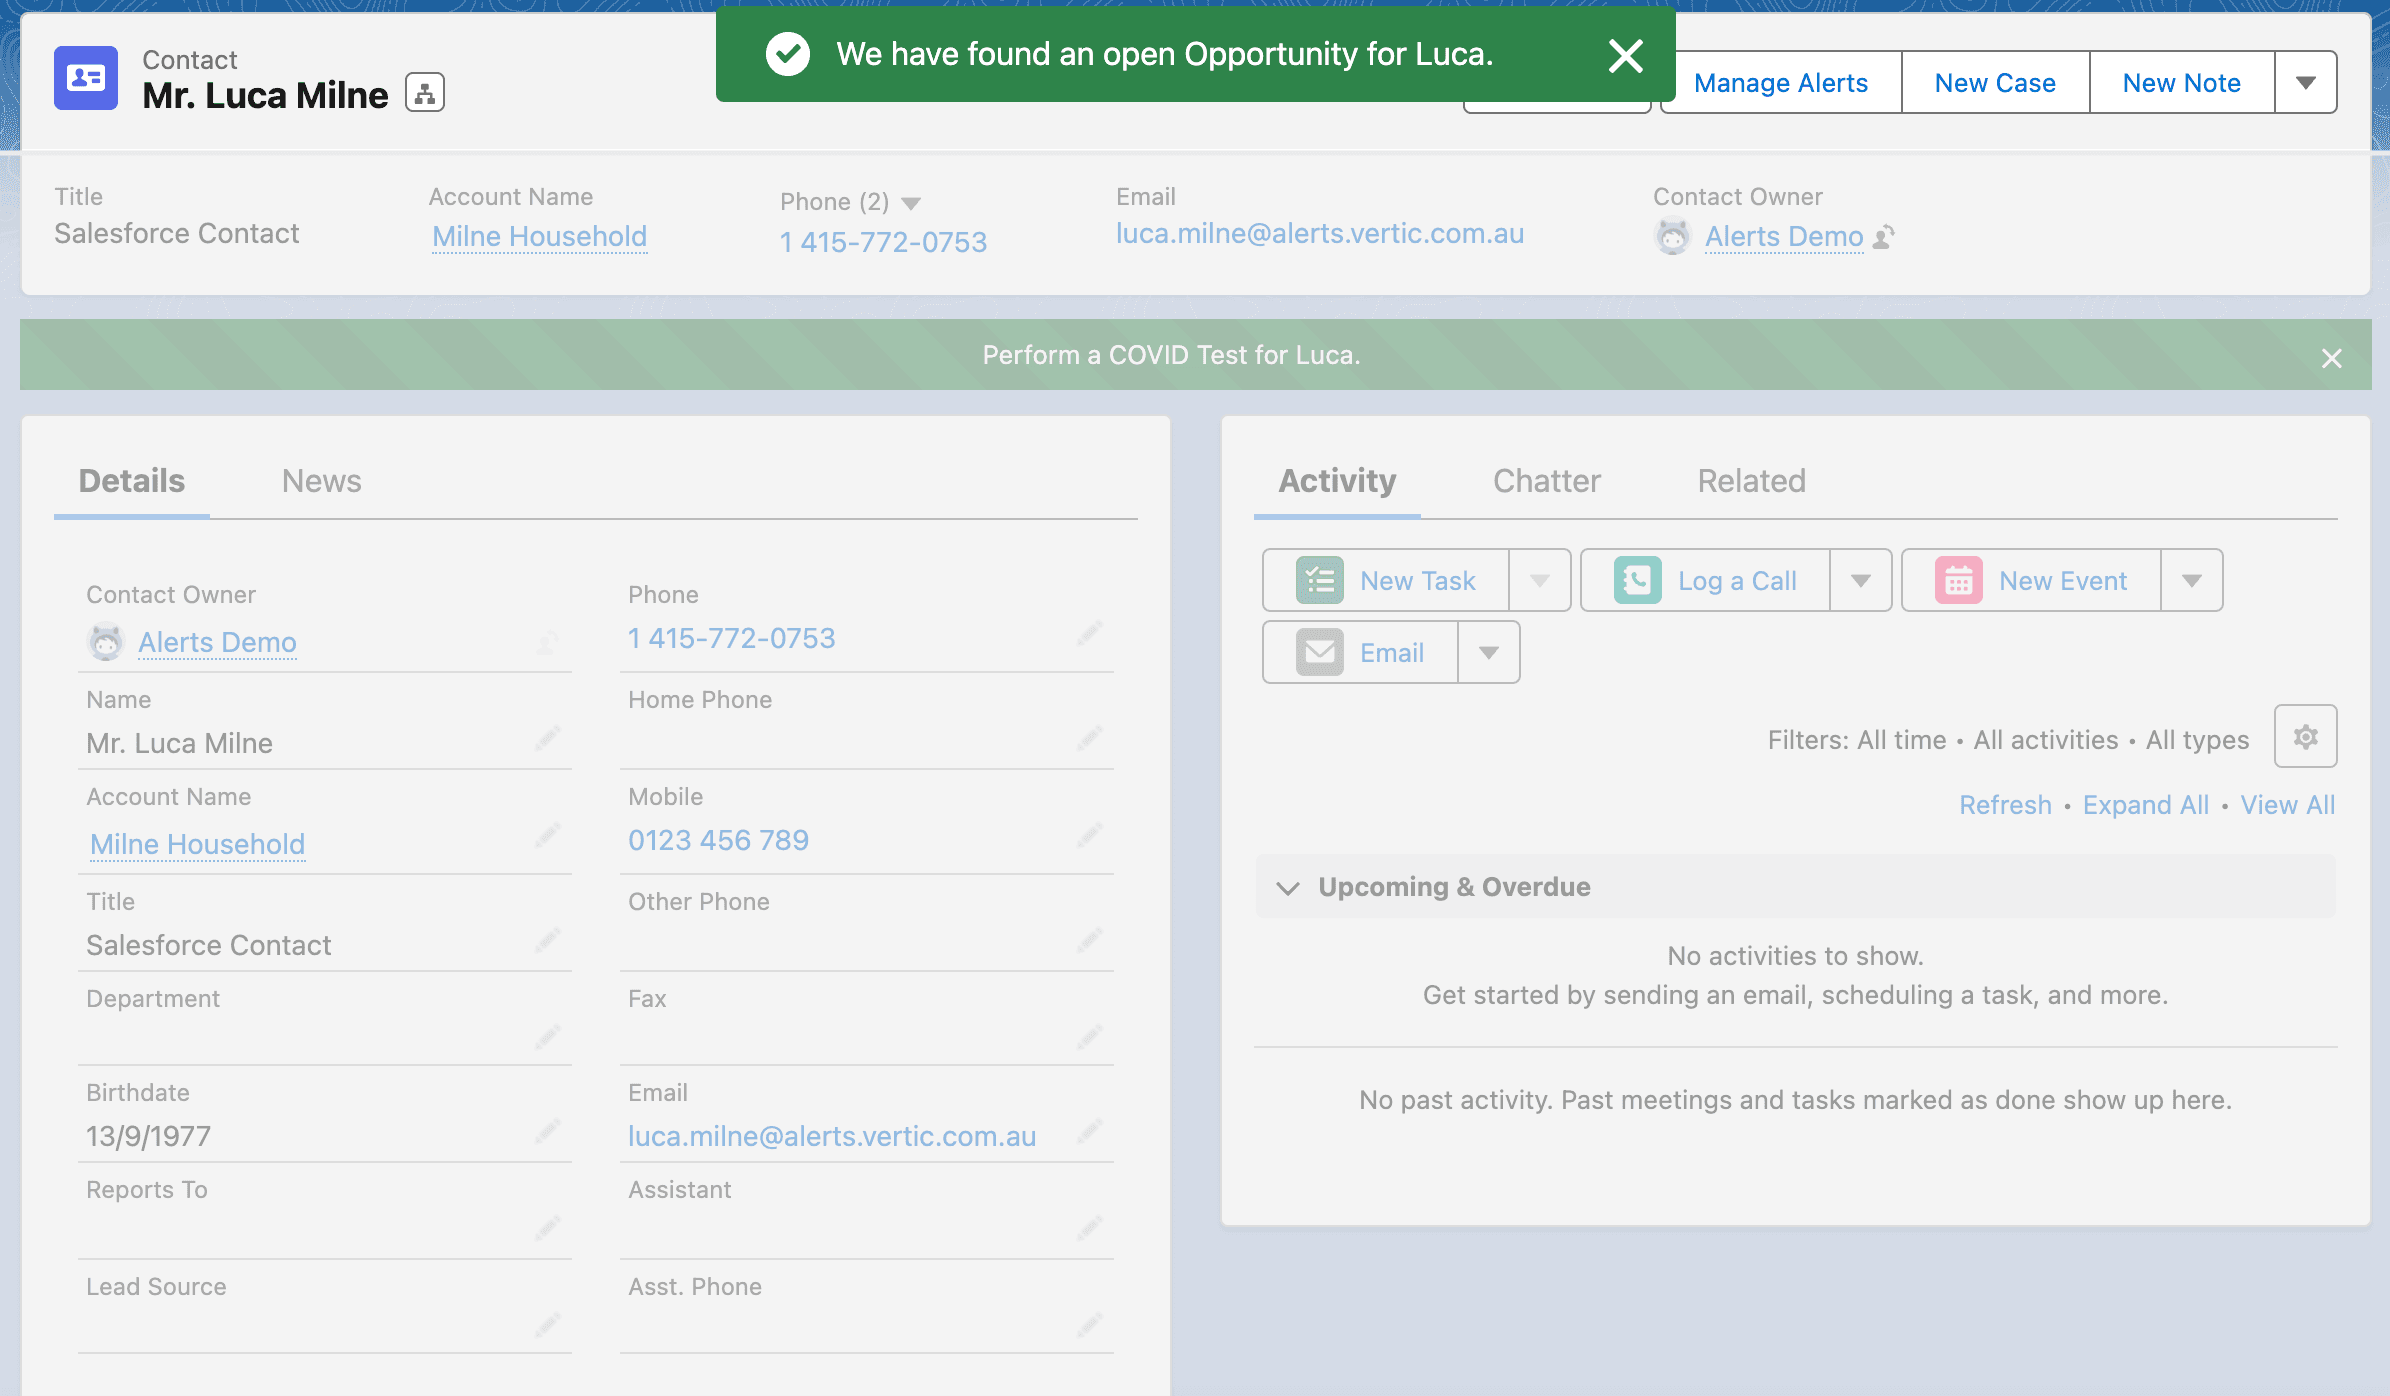Click Refresh in activity timeline

[2005, 805]
